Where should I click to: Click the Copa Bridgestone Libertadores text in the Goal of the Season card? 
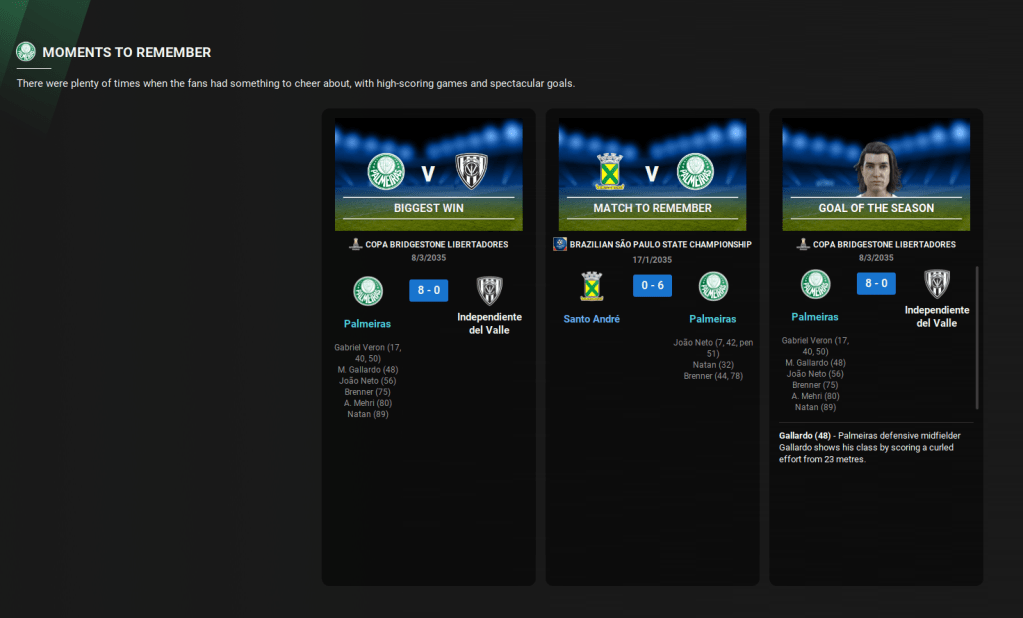(x=884, y=244)
